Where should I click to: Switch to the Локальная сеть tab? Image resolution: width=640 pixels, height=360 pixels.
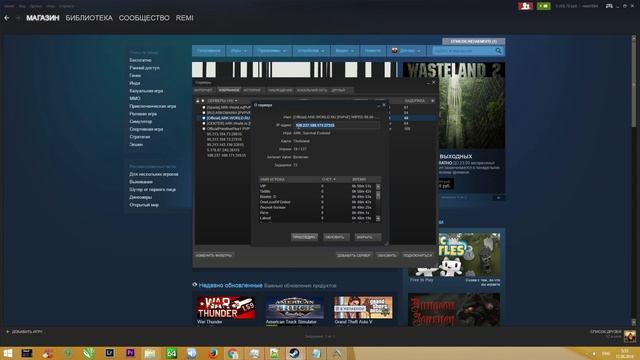[x=312, y=90]
